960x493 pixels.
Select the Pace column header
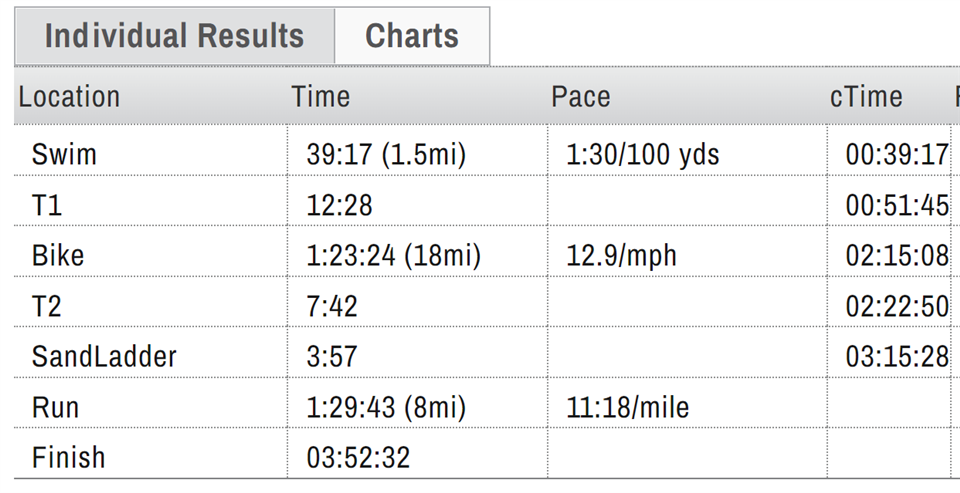[x=580, y=97]
